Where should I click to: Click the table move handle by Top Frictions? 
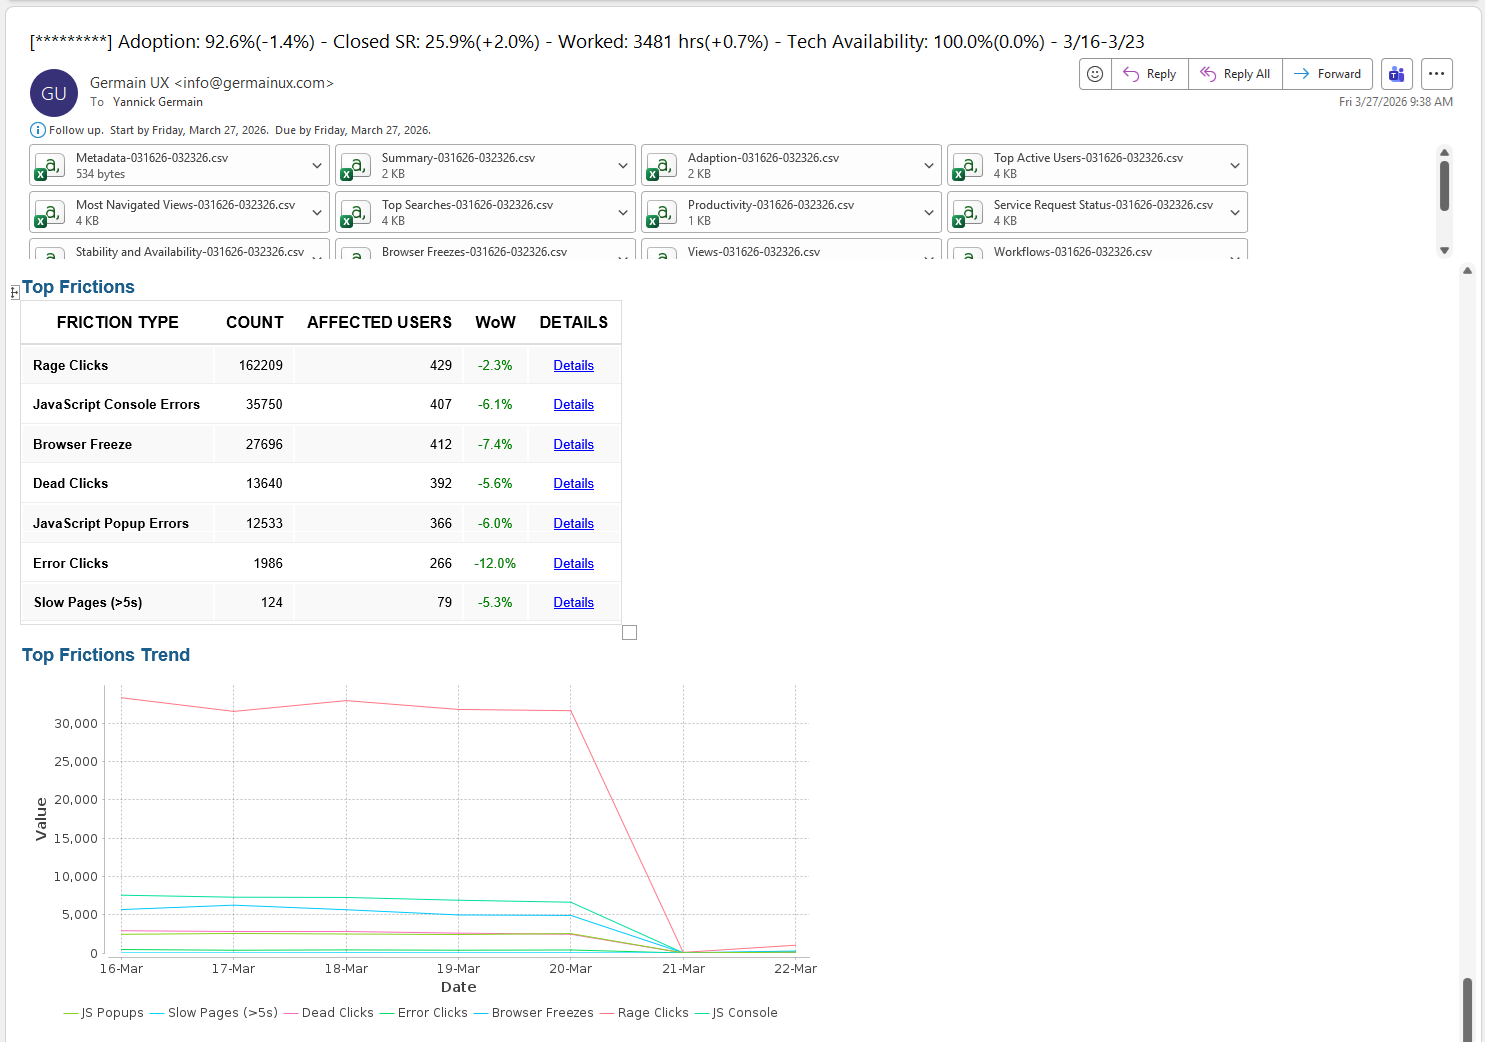15,292
